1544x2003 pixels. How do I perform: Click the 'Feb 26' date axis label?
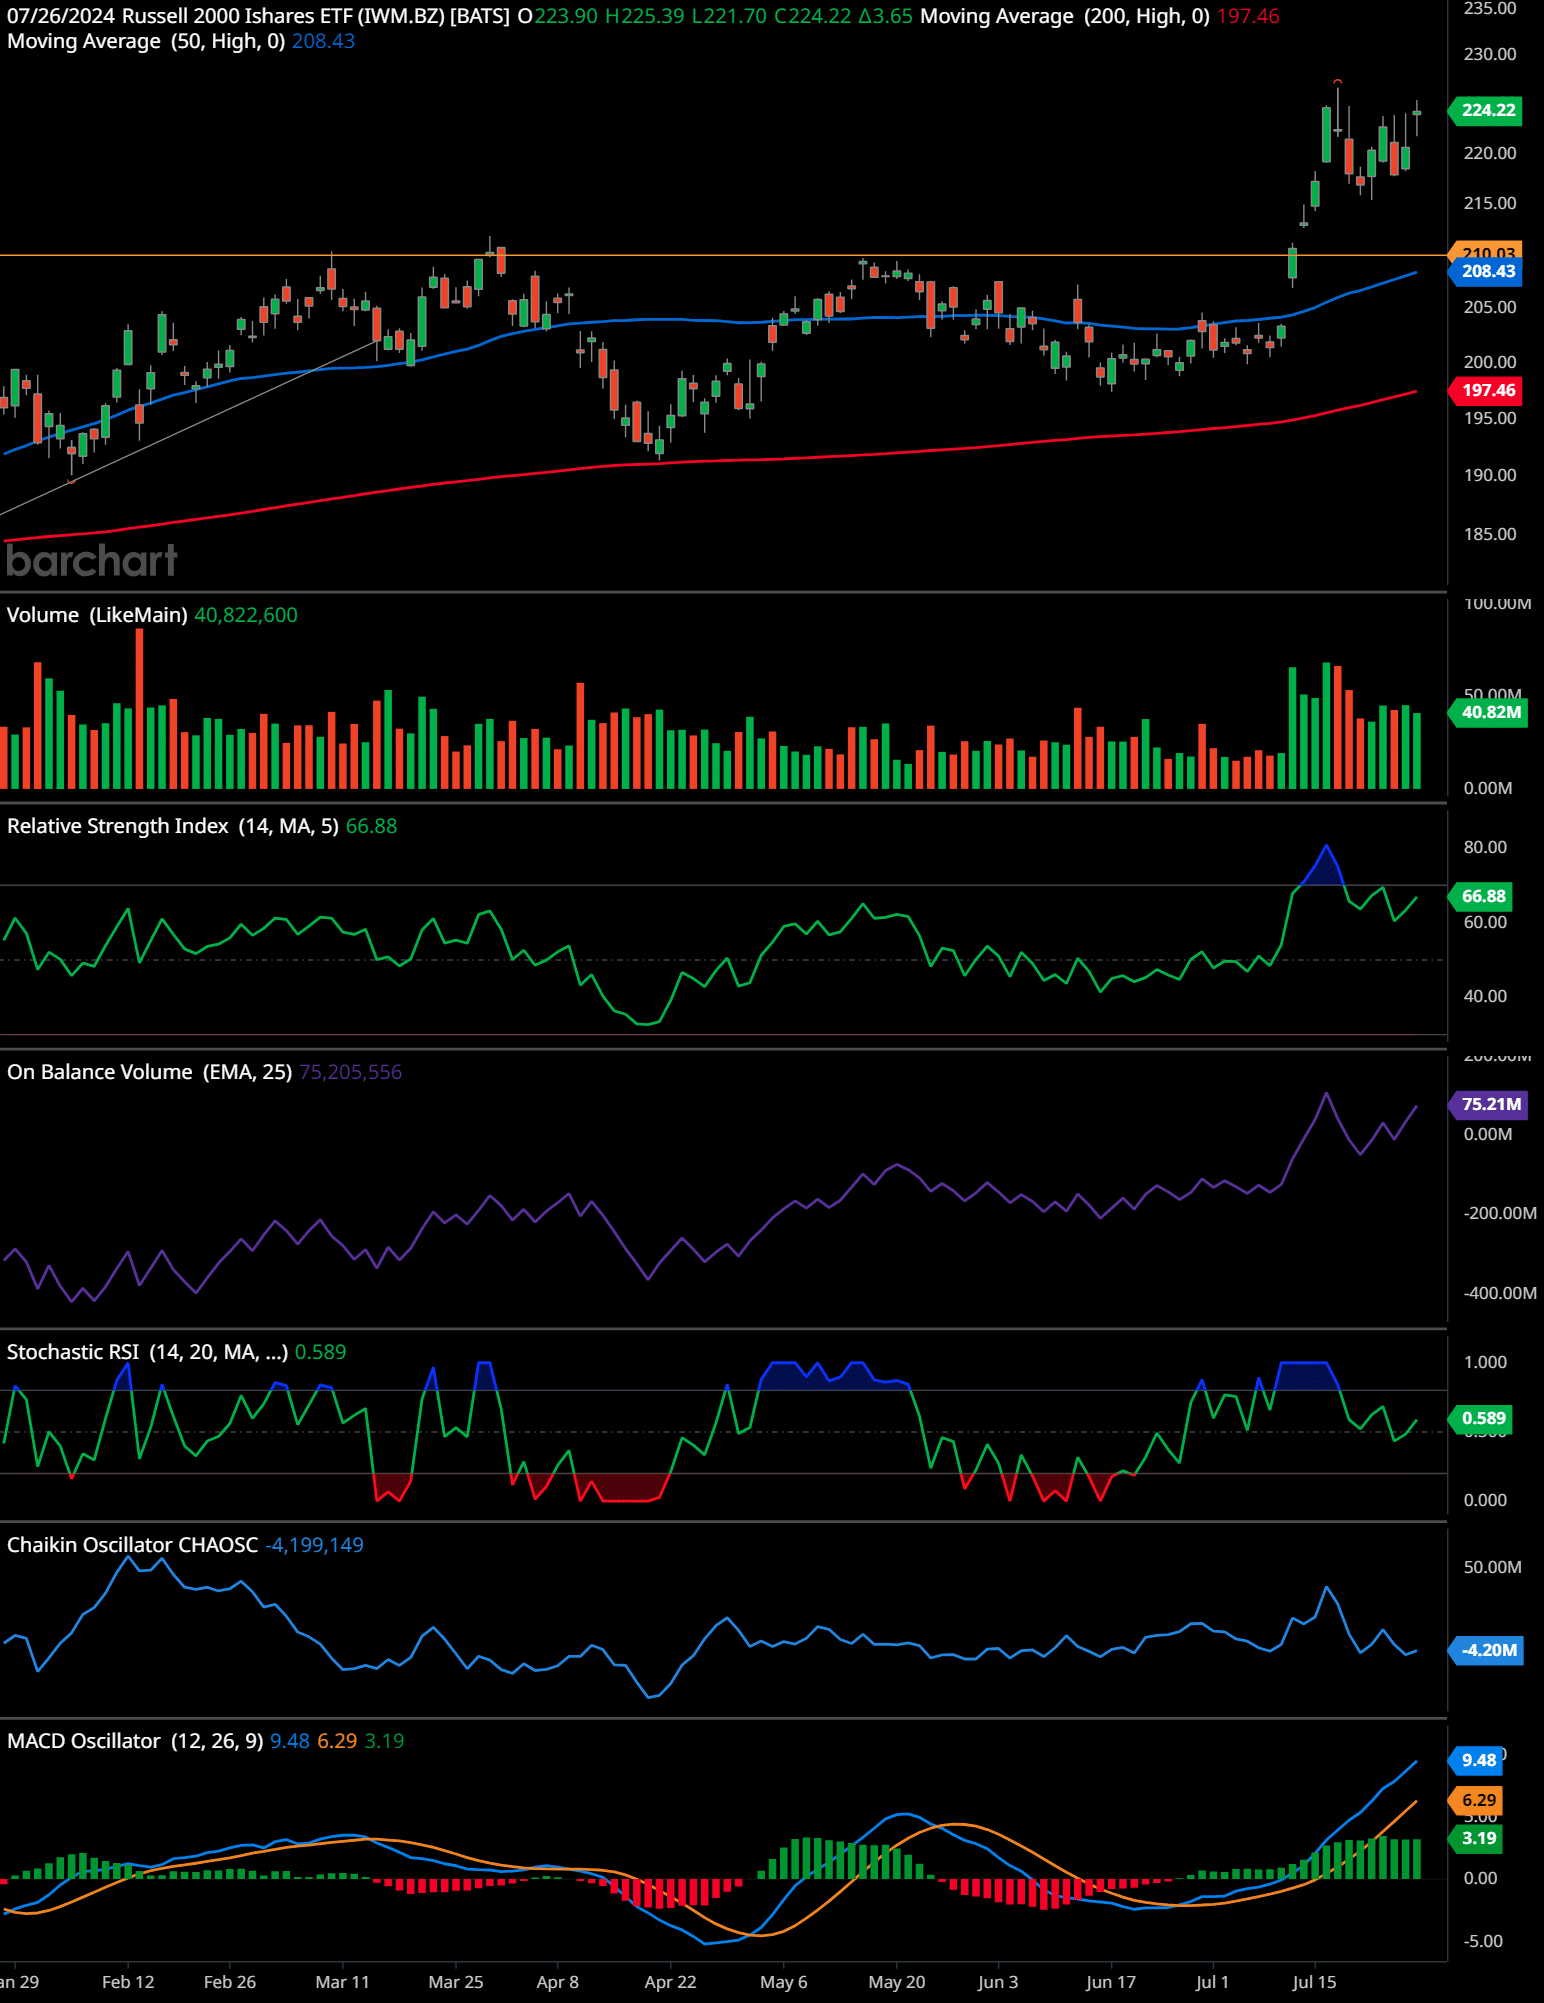click(x=229, y=1982)
